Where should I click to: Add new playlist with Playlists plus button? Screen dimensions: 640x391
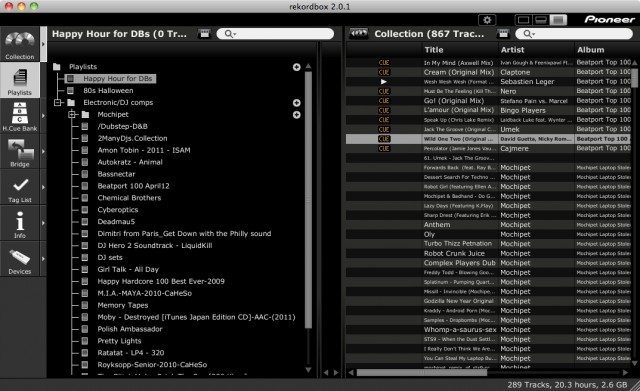[x=297, y=67]
